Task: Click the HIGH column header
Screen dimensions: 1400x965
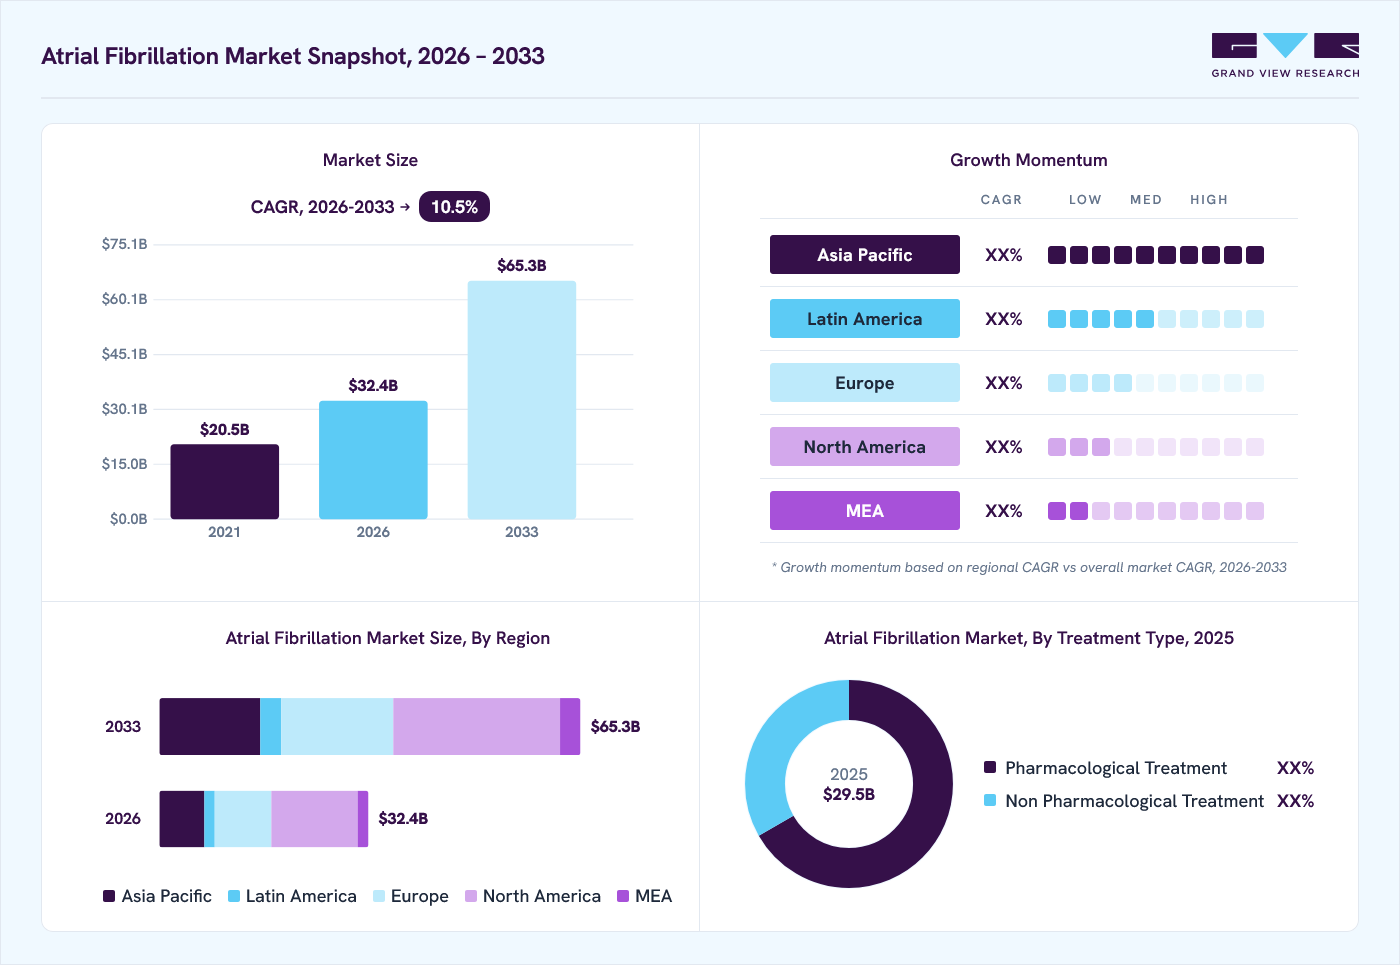Action: (1209, 200)
